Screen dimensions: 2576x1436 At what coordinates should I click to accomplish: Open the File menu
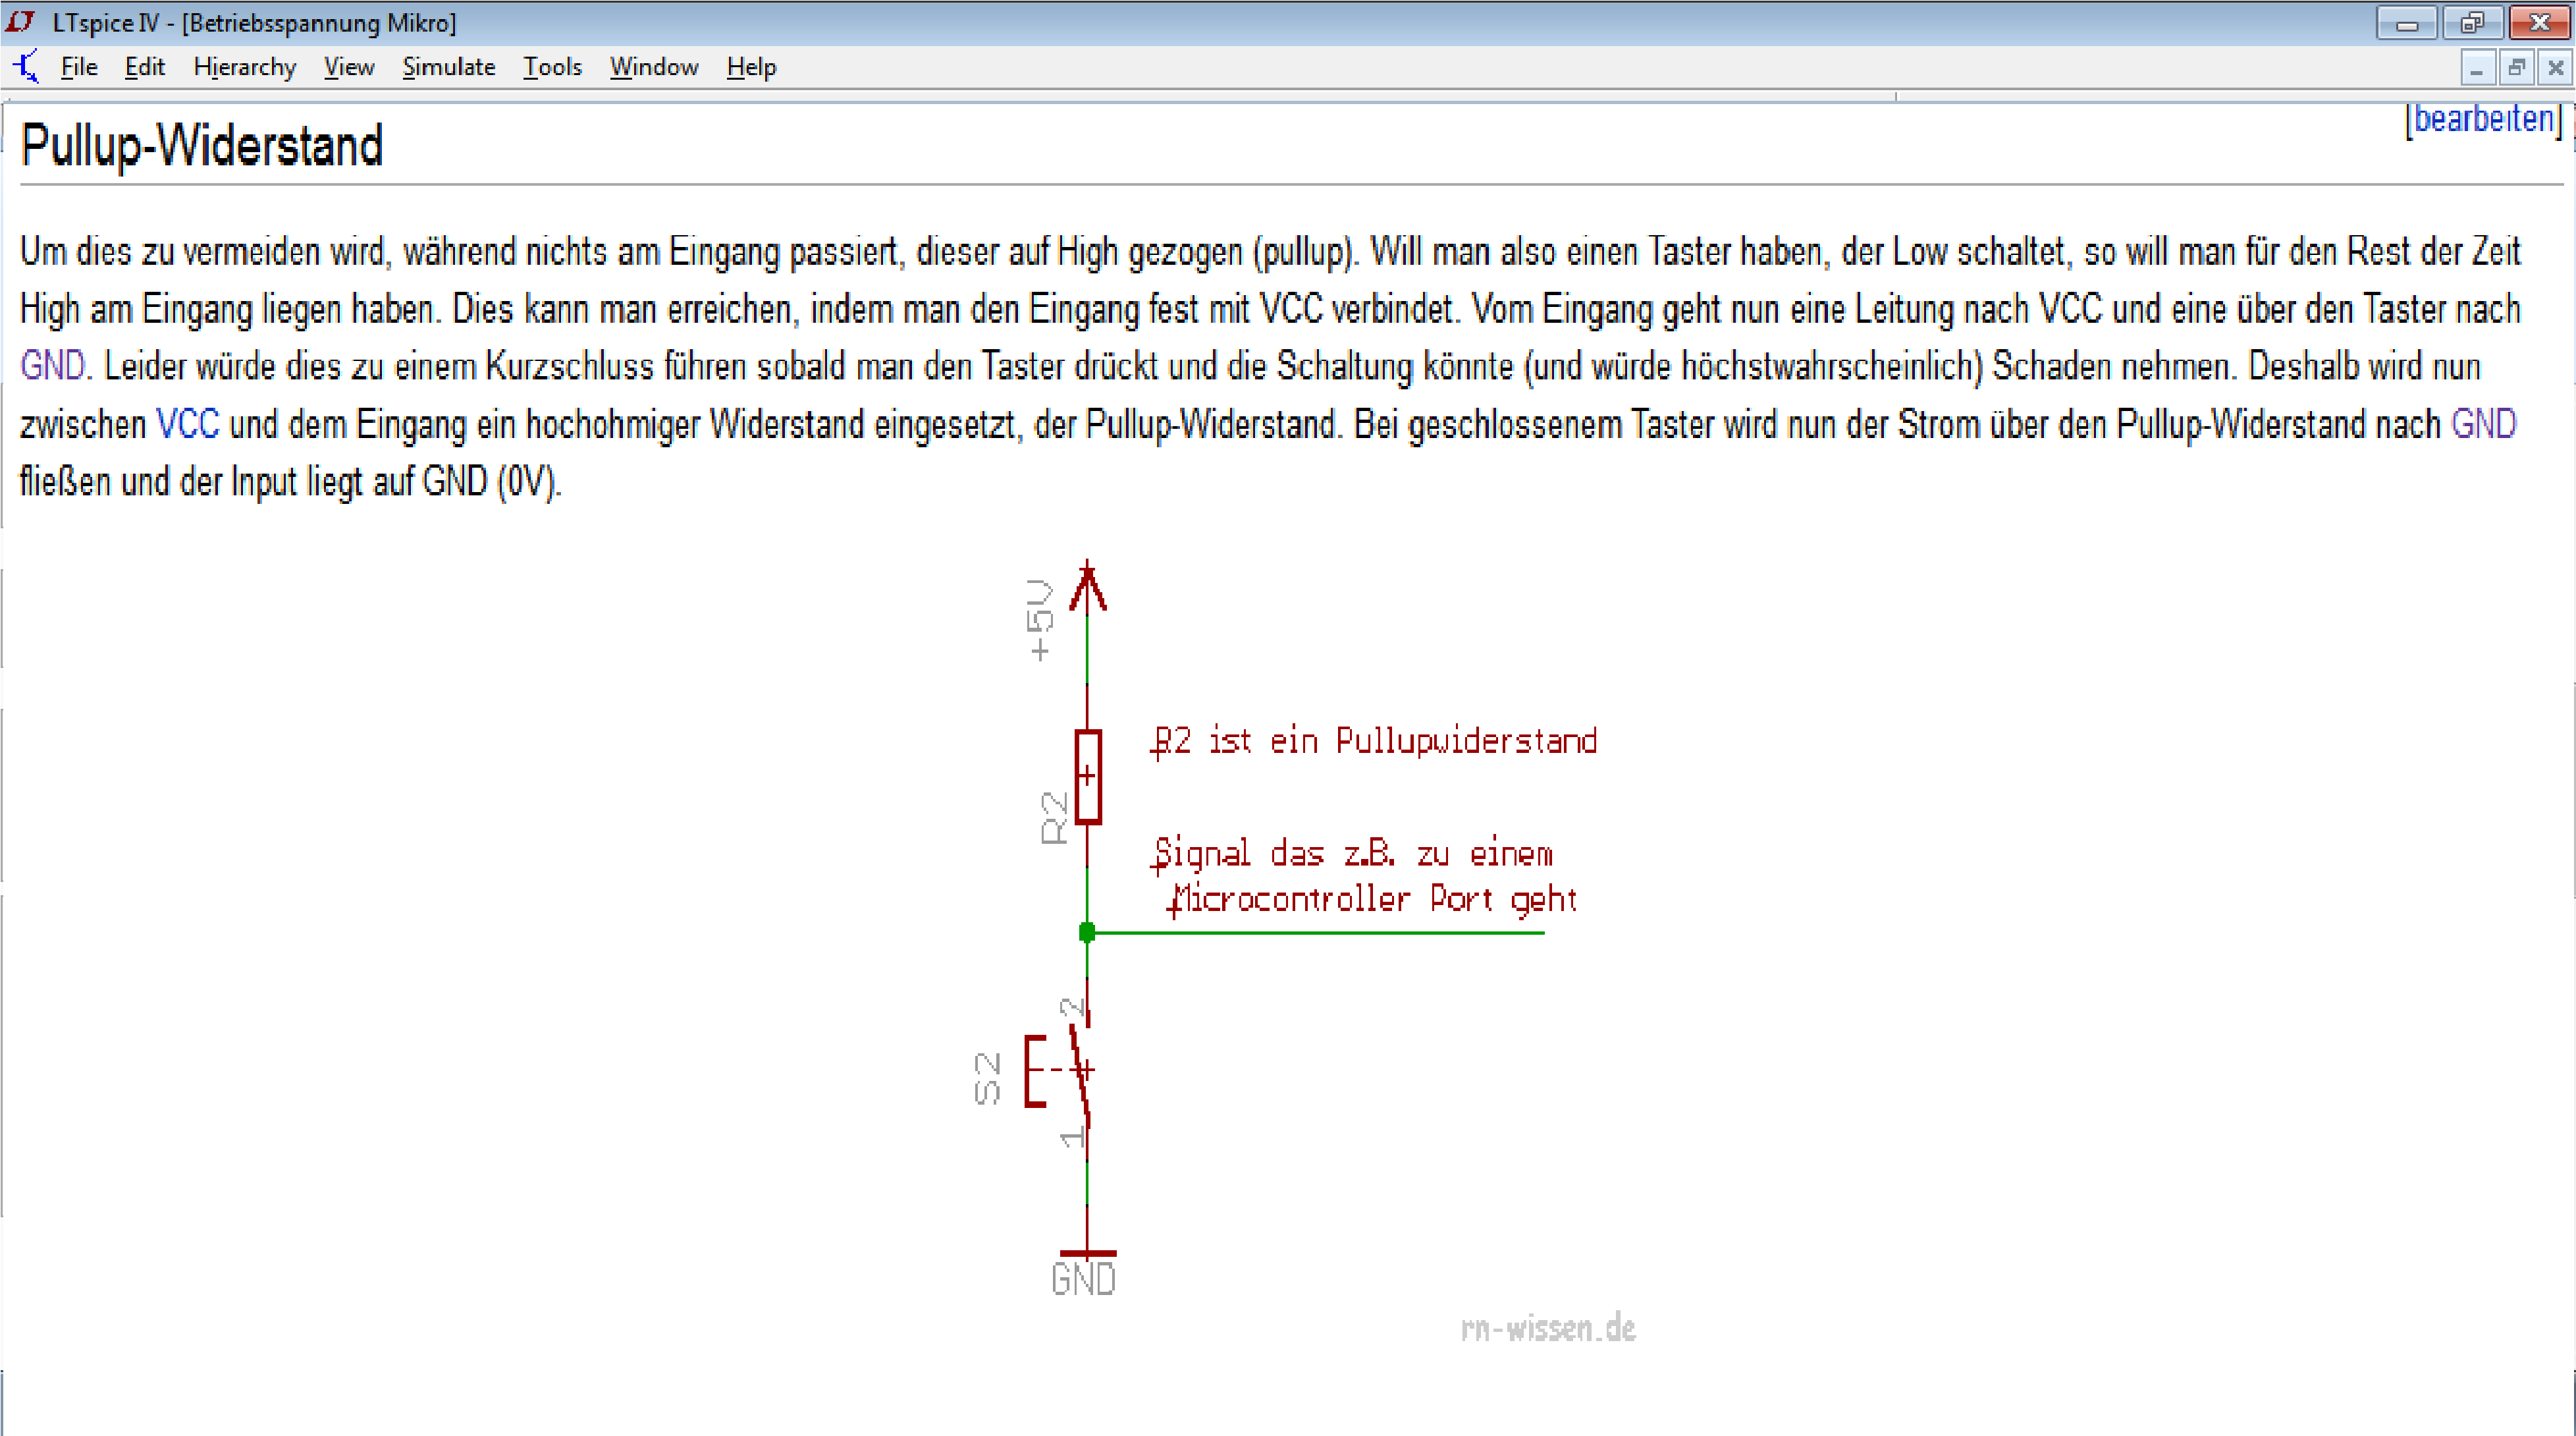pos(79,67)
